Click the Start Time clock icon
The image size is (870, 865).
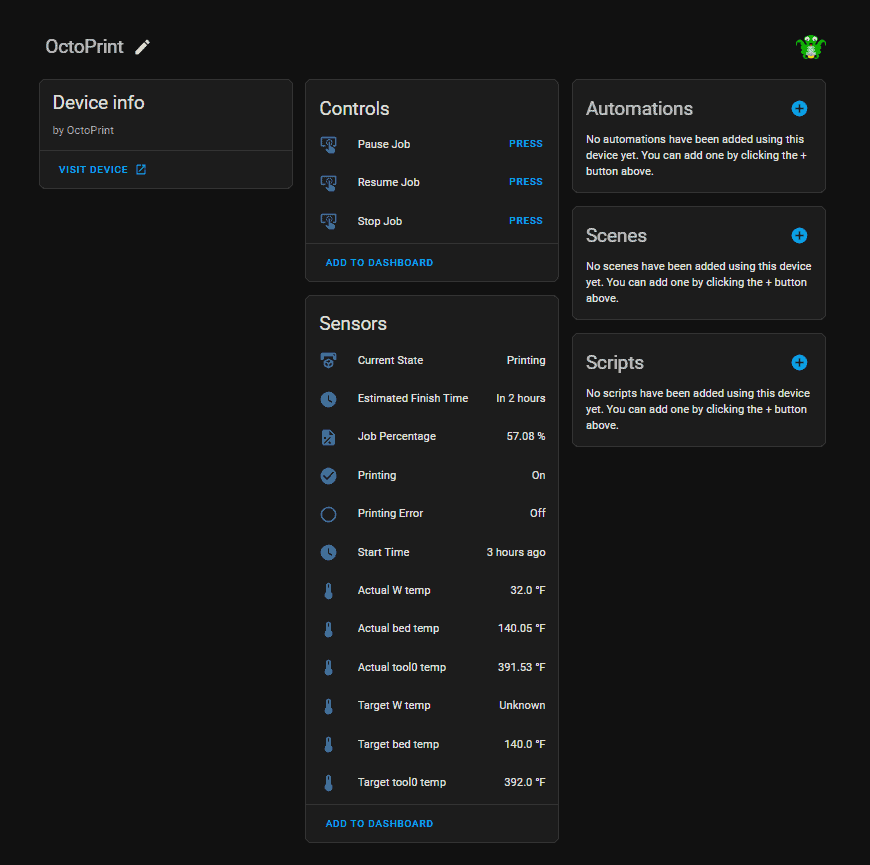[328, 553]
